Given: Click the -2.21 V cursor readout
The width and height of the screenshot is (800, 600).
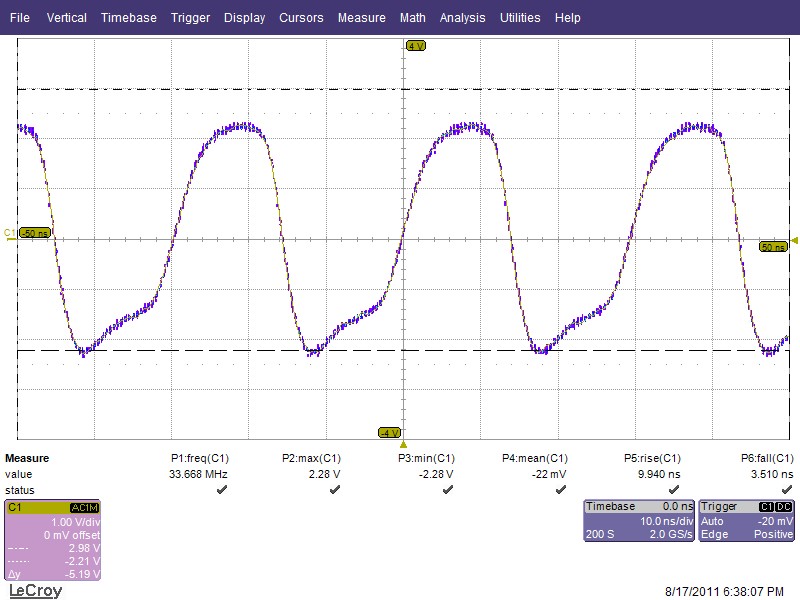Looking at the screenshot, I should 82,561.
